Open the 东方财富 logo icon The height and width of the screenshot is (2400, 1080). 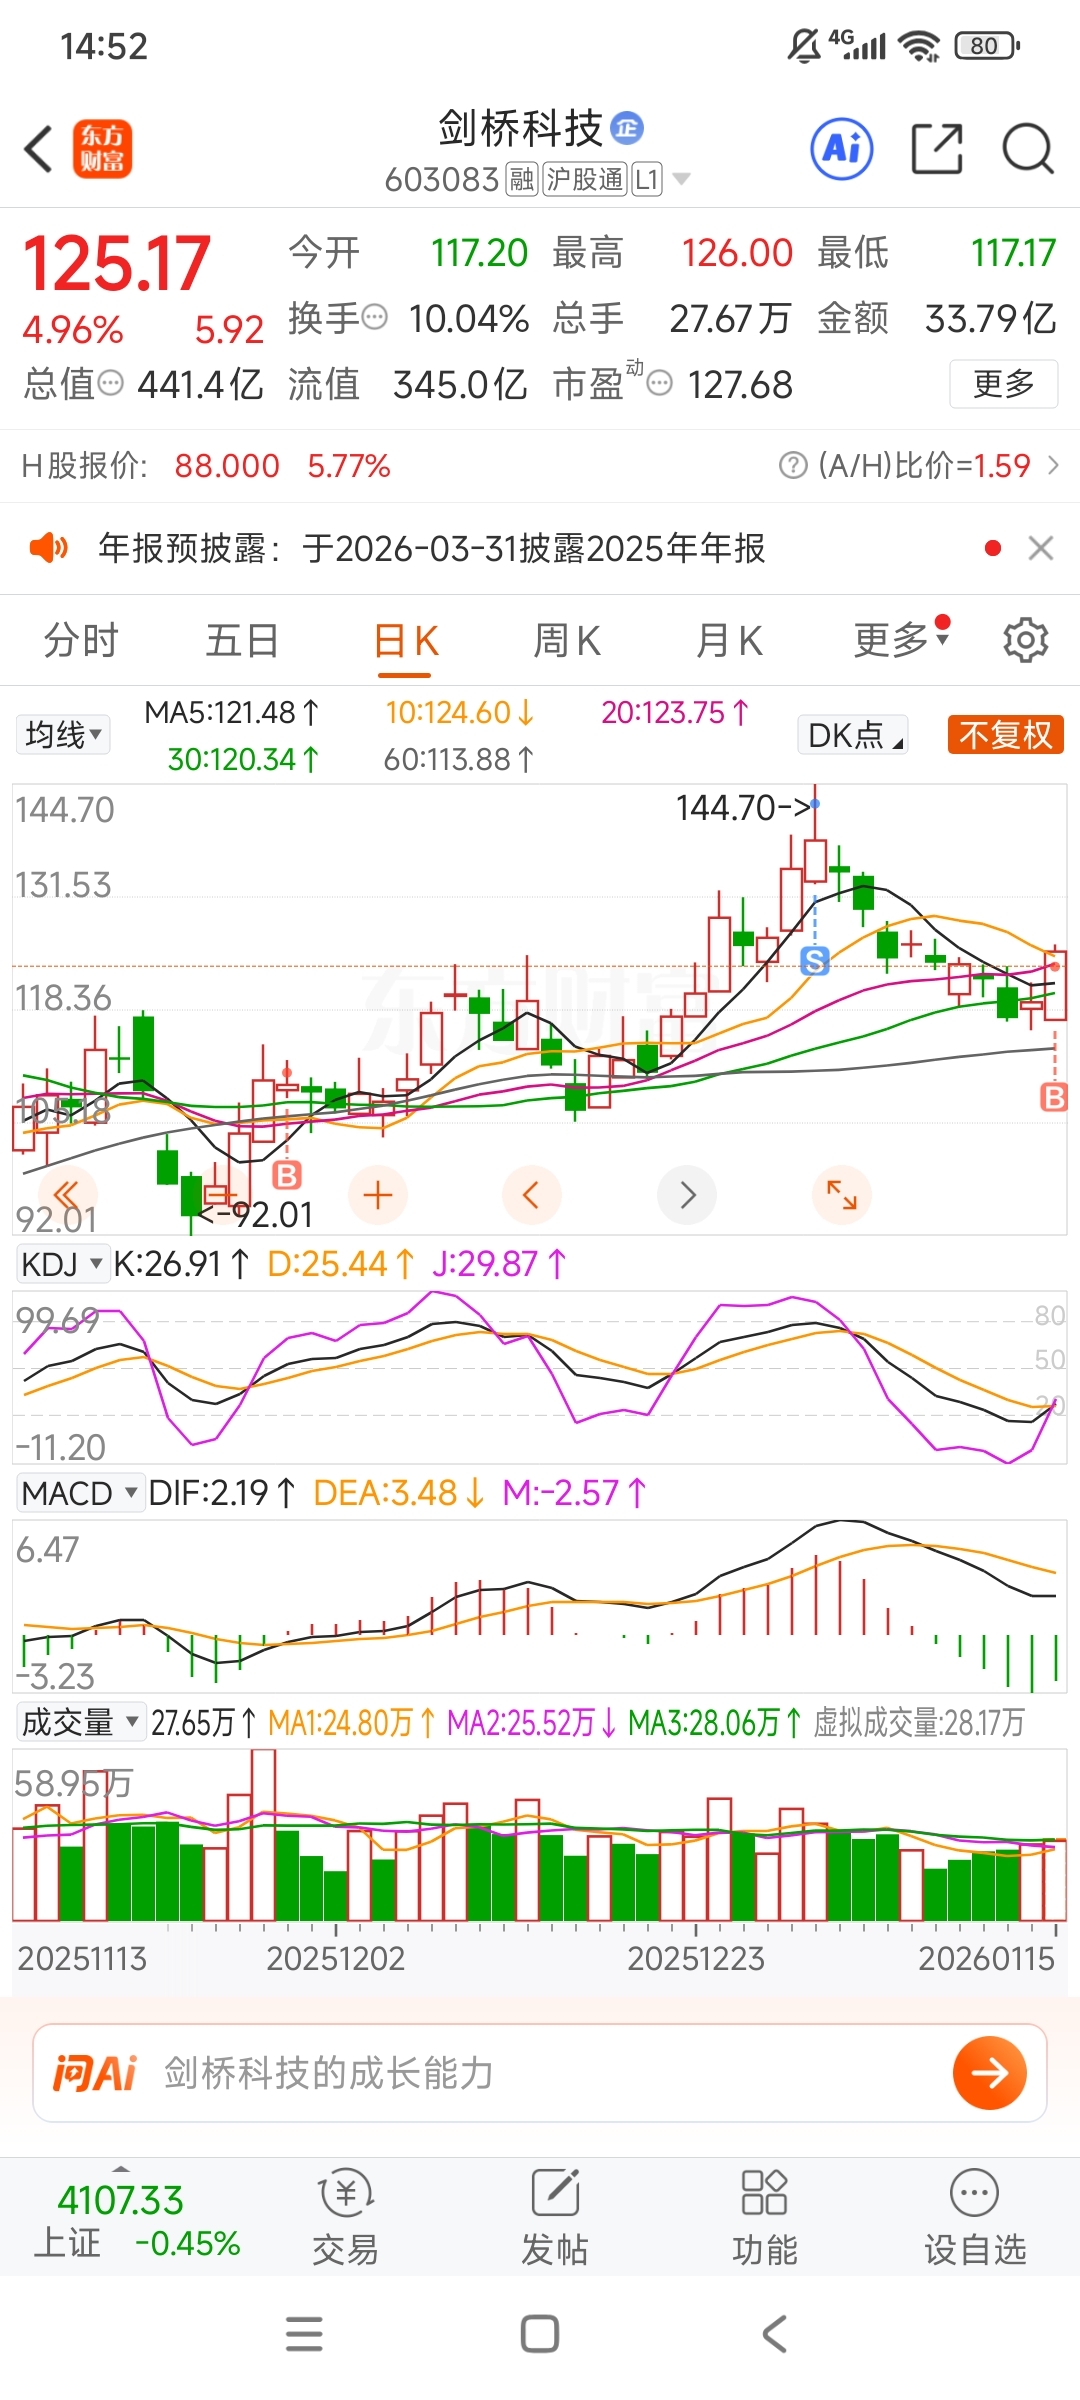[x=102, y=150]
